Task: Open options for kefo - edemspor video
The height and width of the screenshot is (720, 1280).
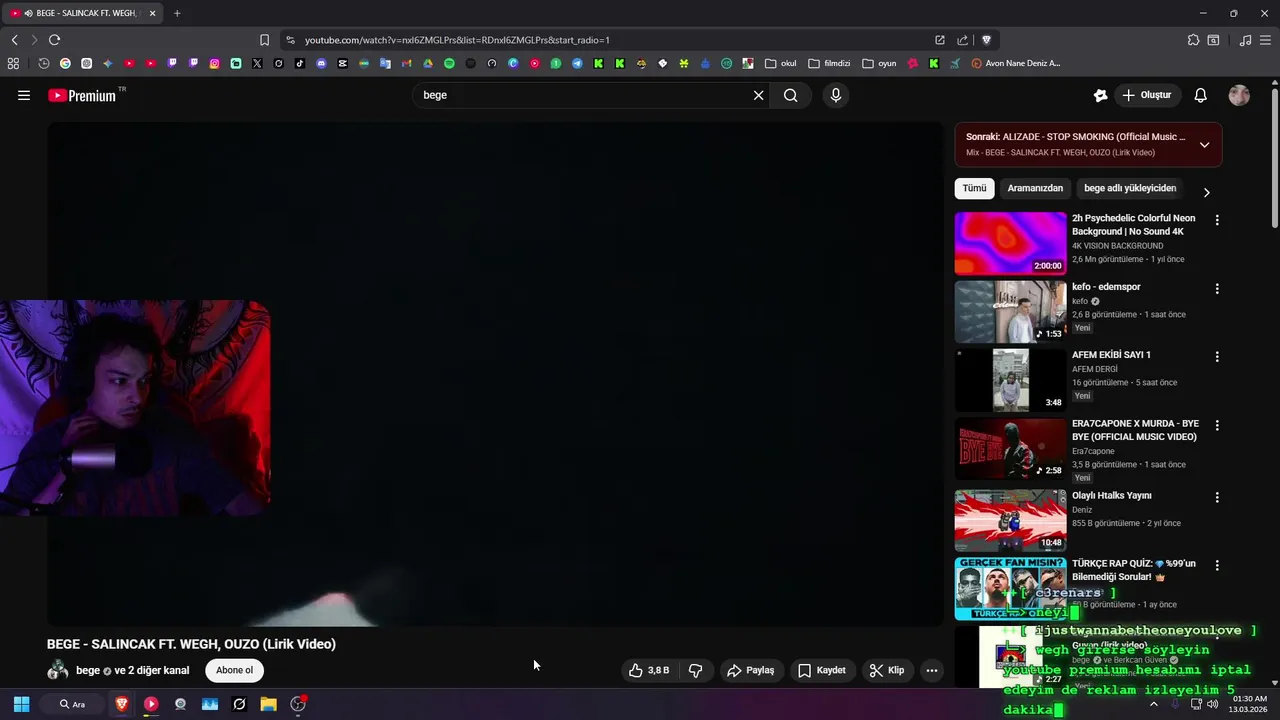Action: pos(1217,289)
